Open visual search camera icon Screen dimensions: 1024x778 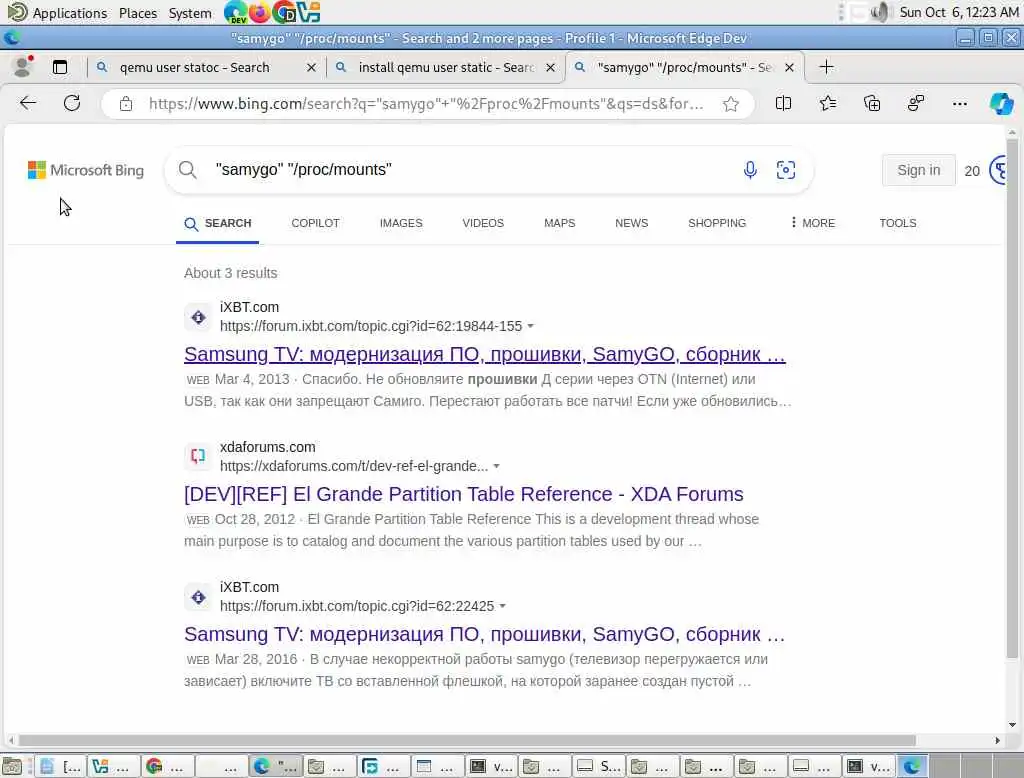click(x=786, y=170)
